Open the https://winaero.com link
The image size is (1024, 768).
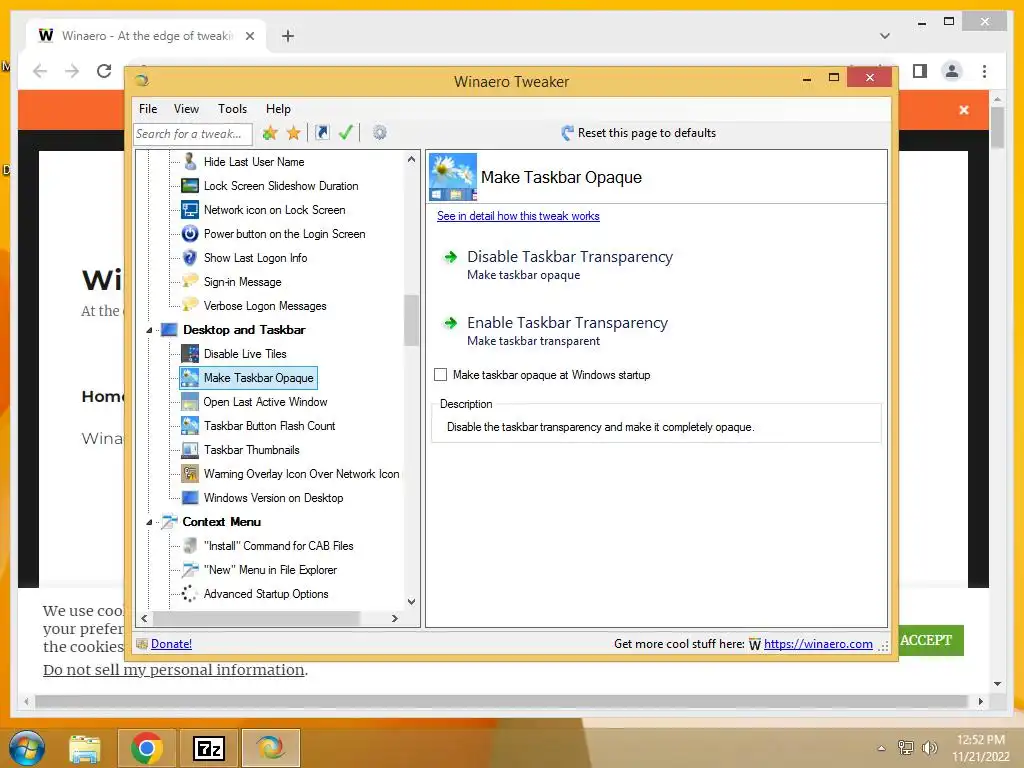[x=818, y=644]
